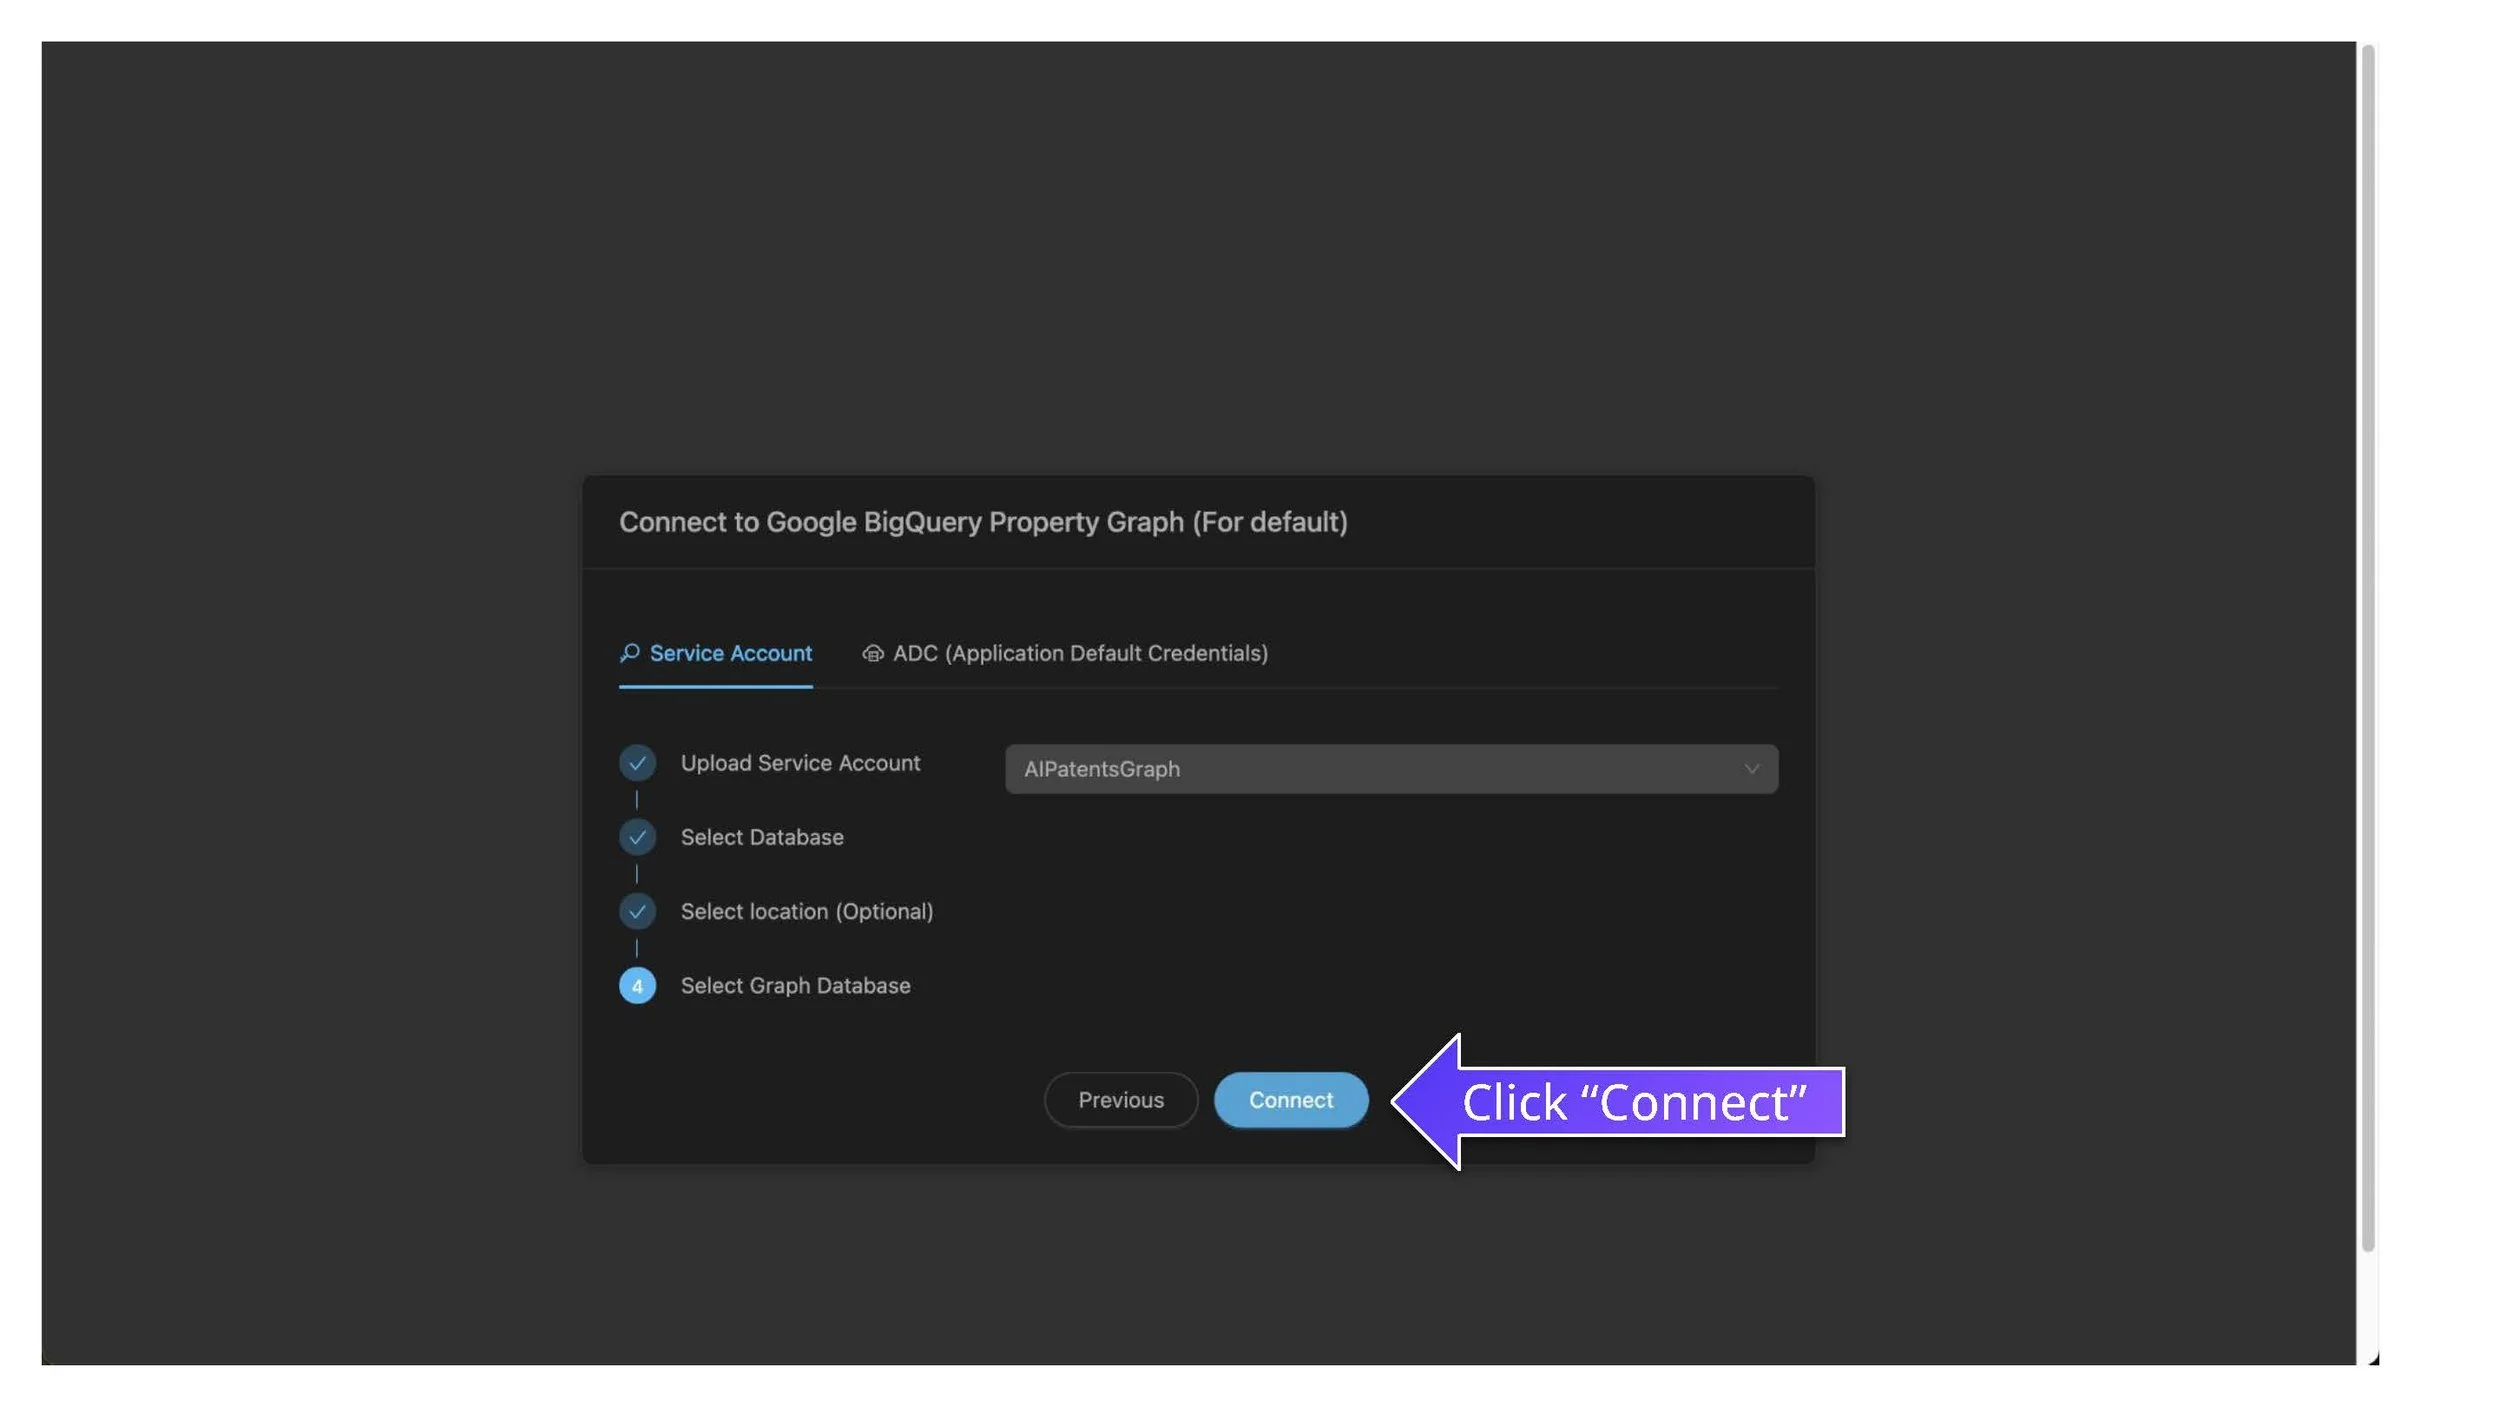
Task: Click the Previous button
Action: pyautogui.click(x=1120, y=1100)
